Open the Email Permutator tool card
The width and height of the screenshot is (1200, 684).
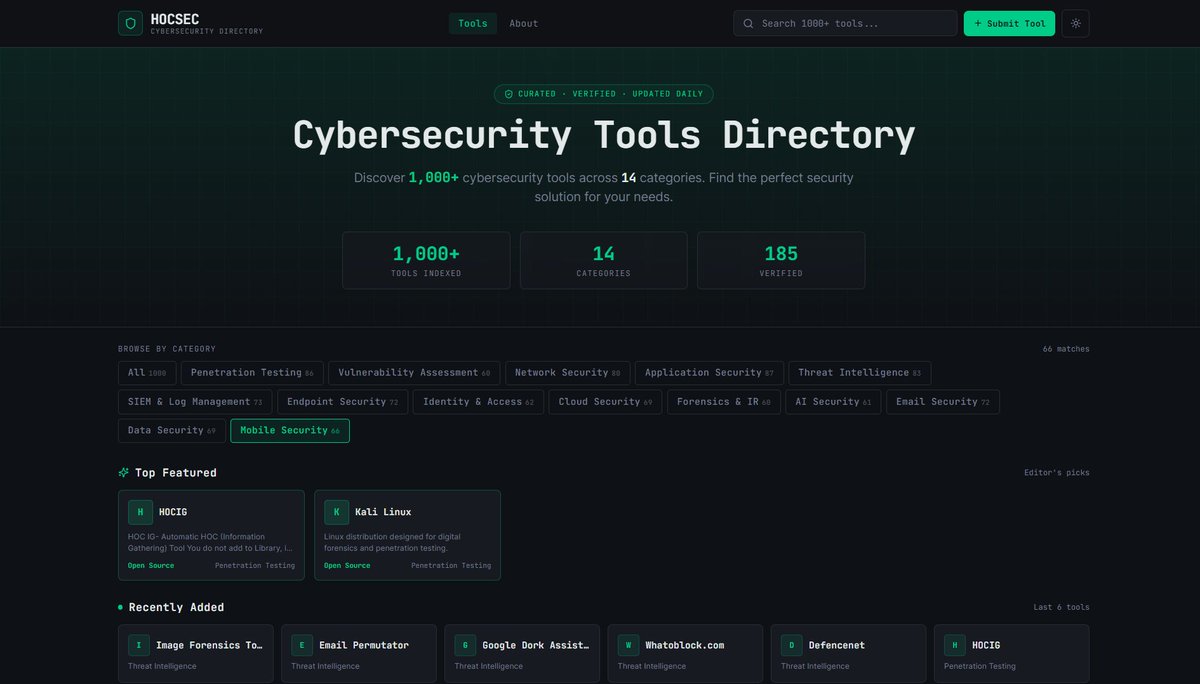359,654
